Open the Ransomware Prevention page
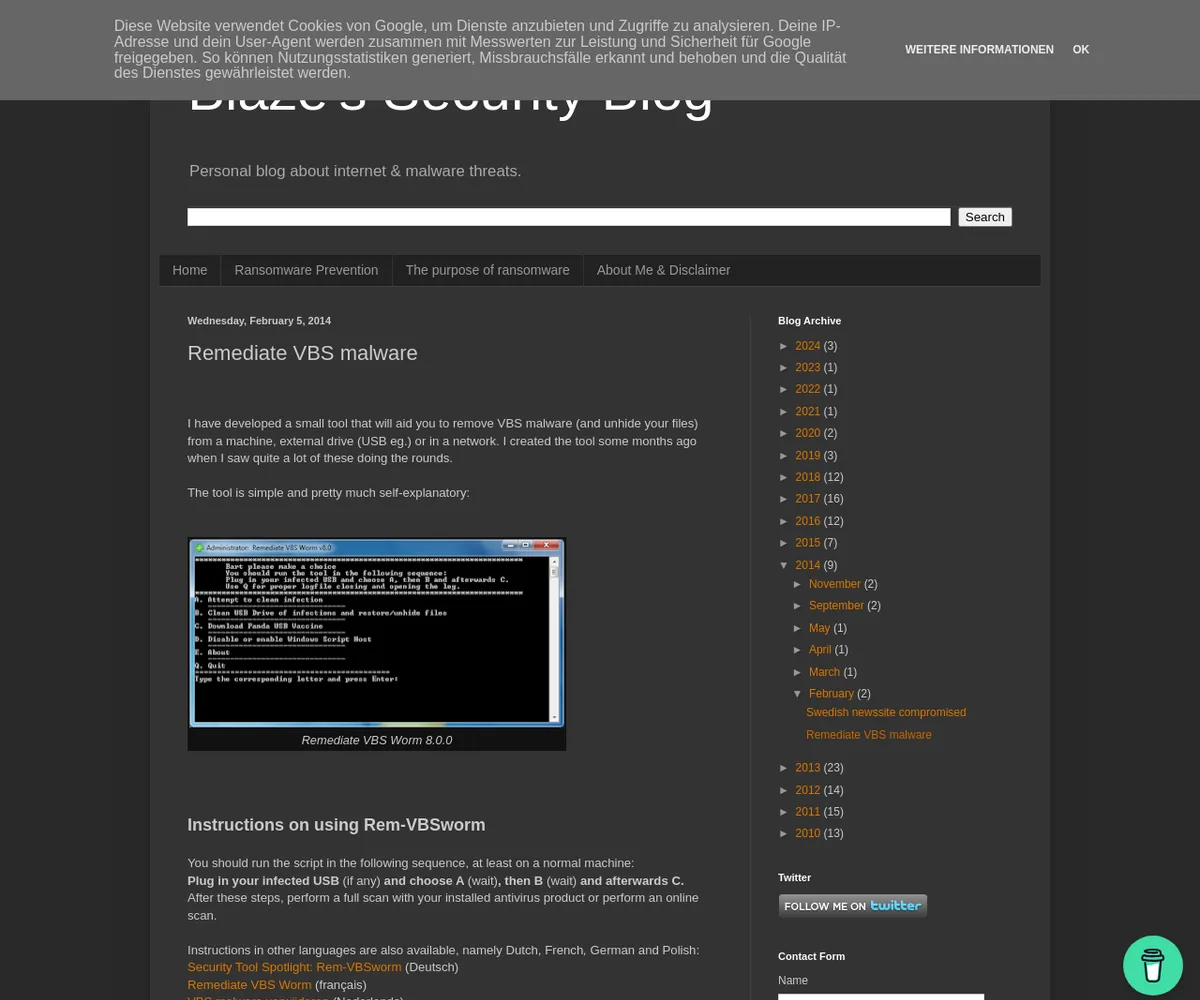The image size is (1200, 1000). click(x=305, y=269)
